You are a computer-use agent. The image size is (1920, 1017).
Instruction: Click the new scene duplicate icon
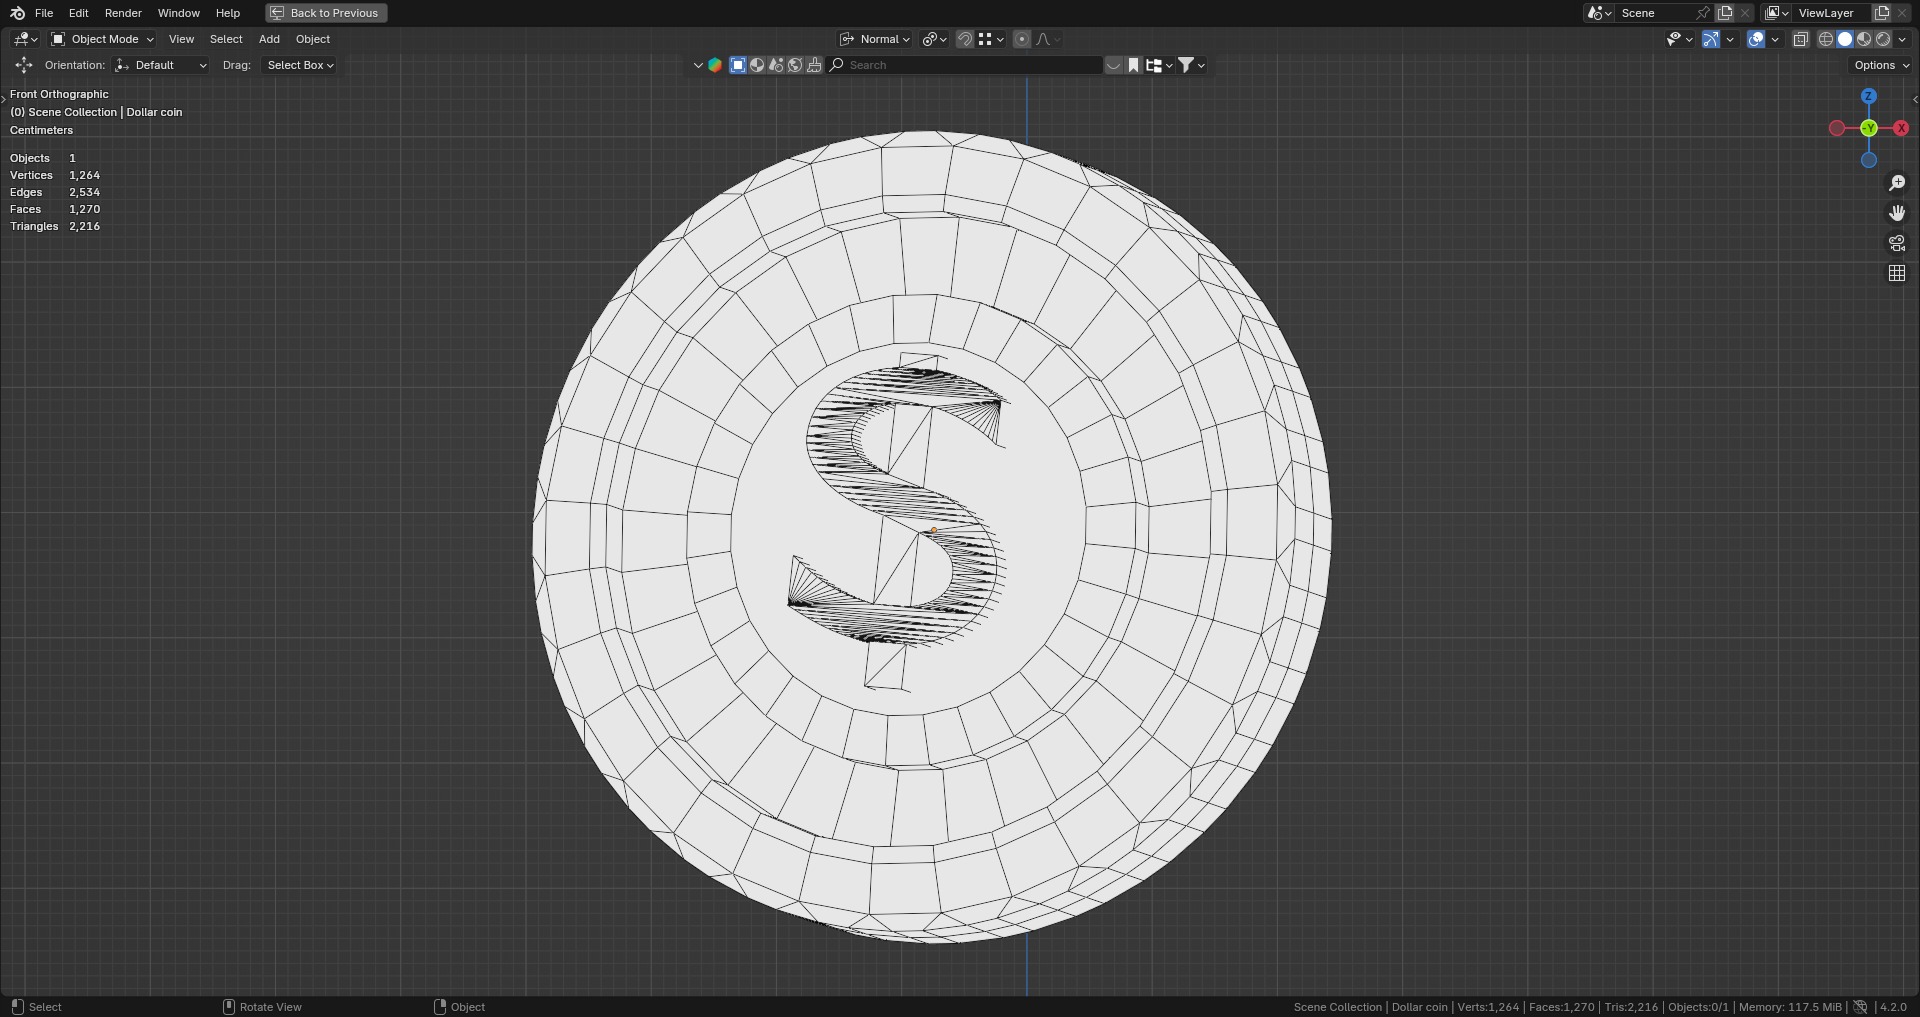click(1725, 13)
